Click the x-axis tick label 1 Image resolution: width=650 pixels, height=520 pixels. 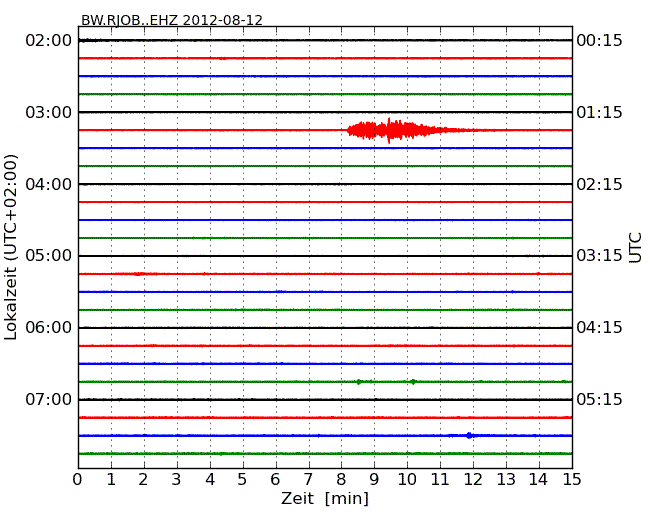coord(111,479)
